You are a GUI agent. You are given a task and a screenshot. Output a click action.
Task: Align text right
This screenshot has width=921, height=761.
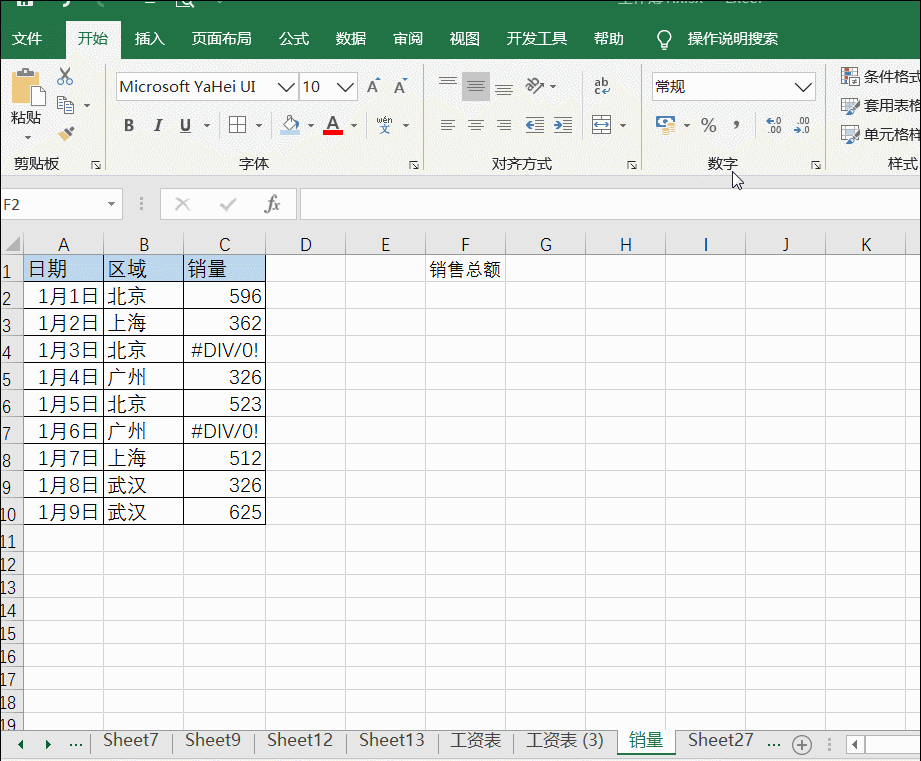(x=504, y=124)
